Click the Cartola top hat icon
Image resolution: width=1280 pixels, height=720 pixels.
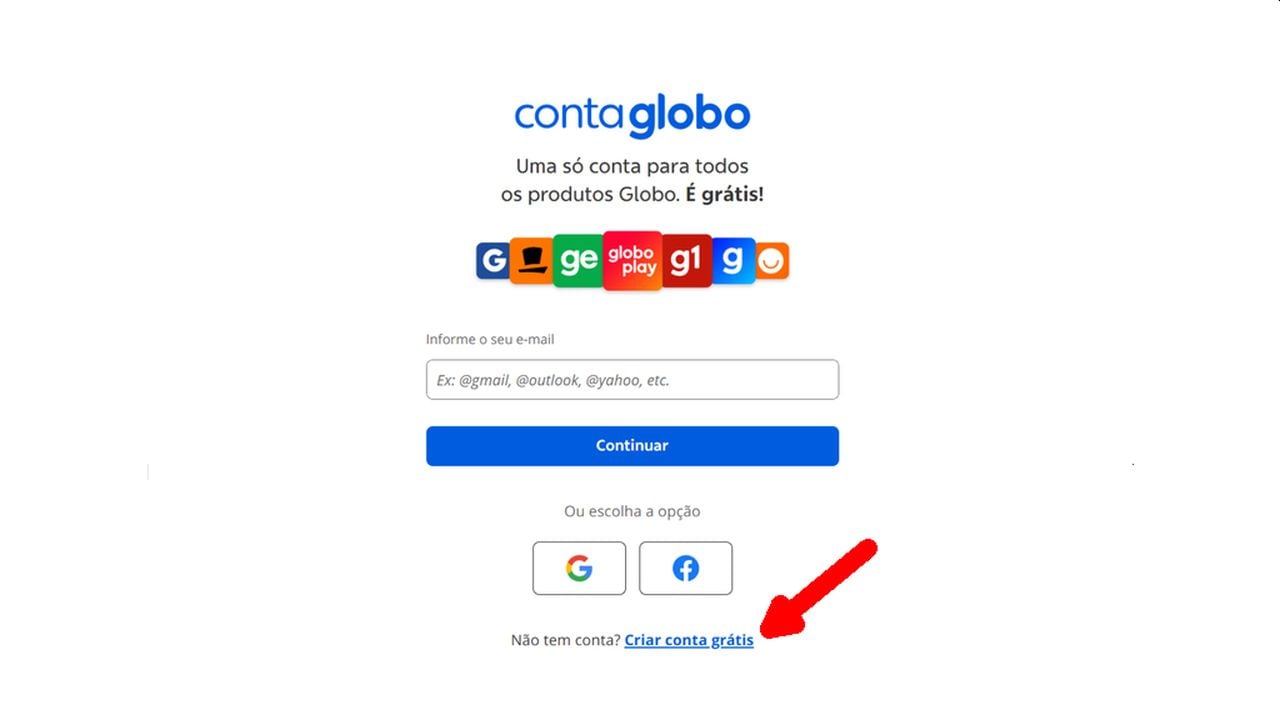pyautogui.click(x=531, y=261)
